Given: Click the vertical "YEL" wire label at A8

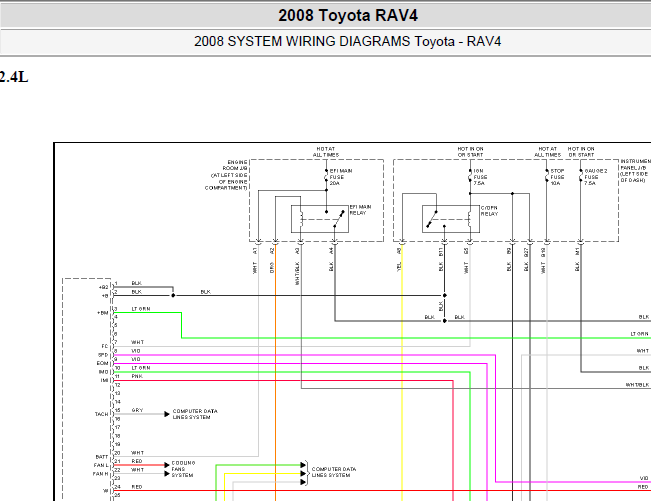Looking at the screenshot, I should tap(399, 266).
